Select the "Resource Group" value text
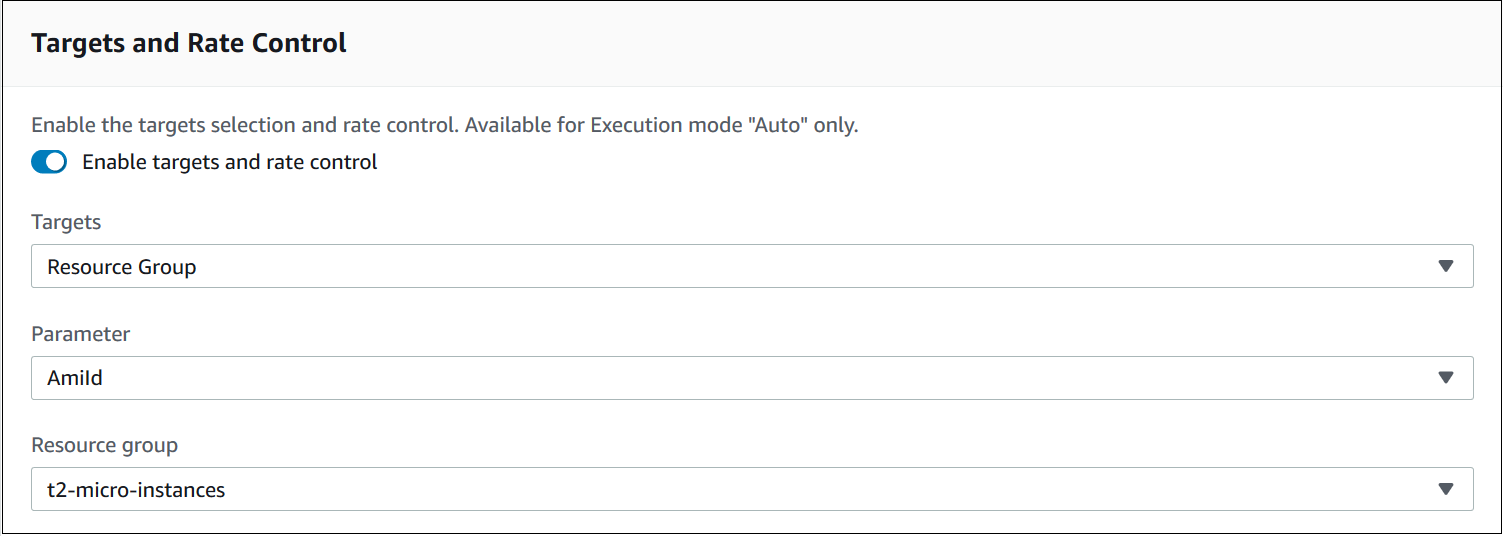Viewport: 1503px width, 536px height. pyautogui.click(x=122, y=267)
